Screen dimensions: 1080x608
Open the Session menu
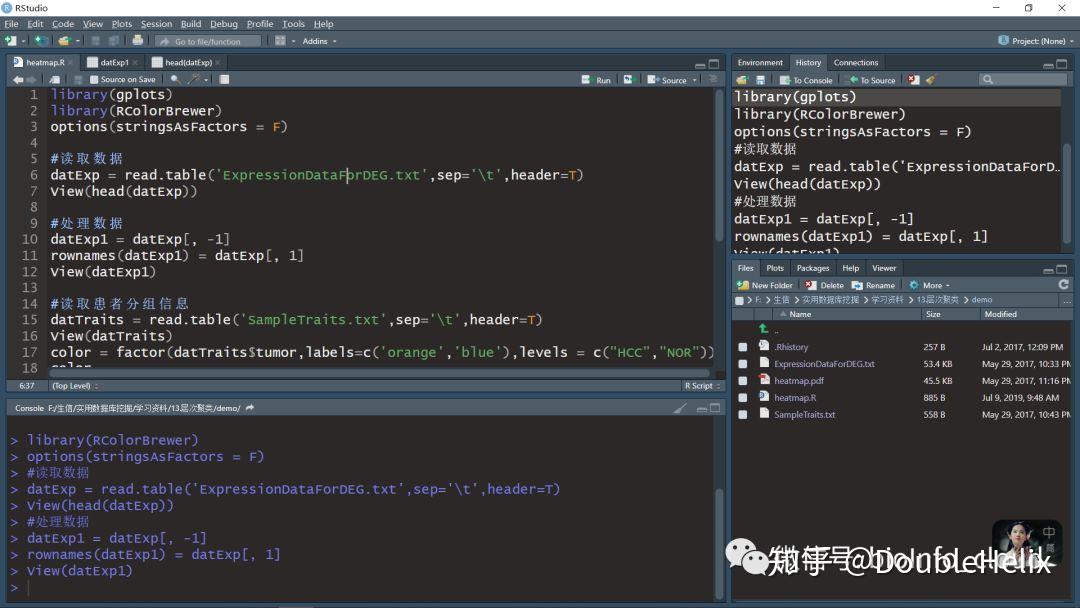pyautogui.click(x=157, y=23)
